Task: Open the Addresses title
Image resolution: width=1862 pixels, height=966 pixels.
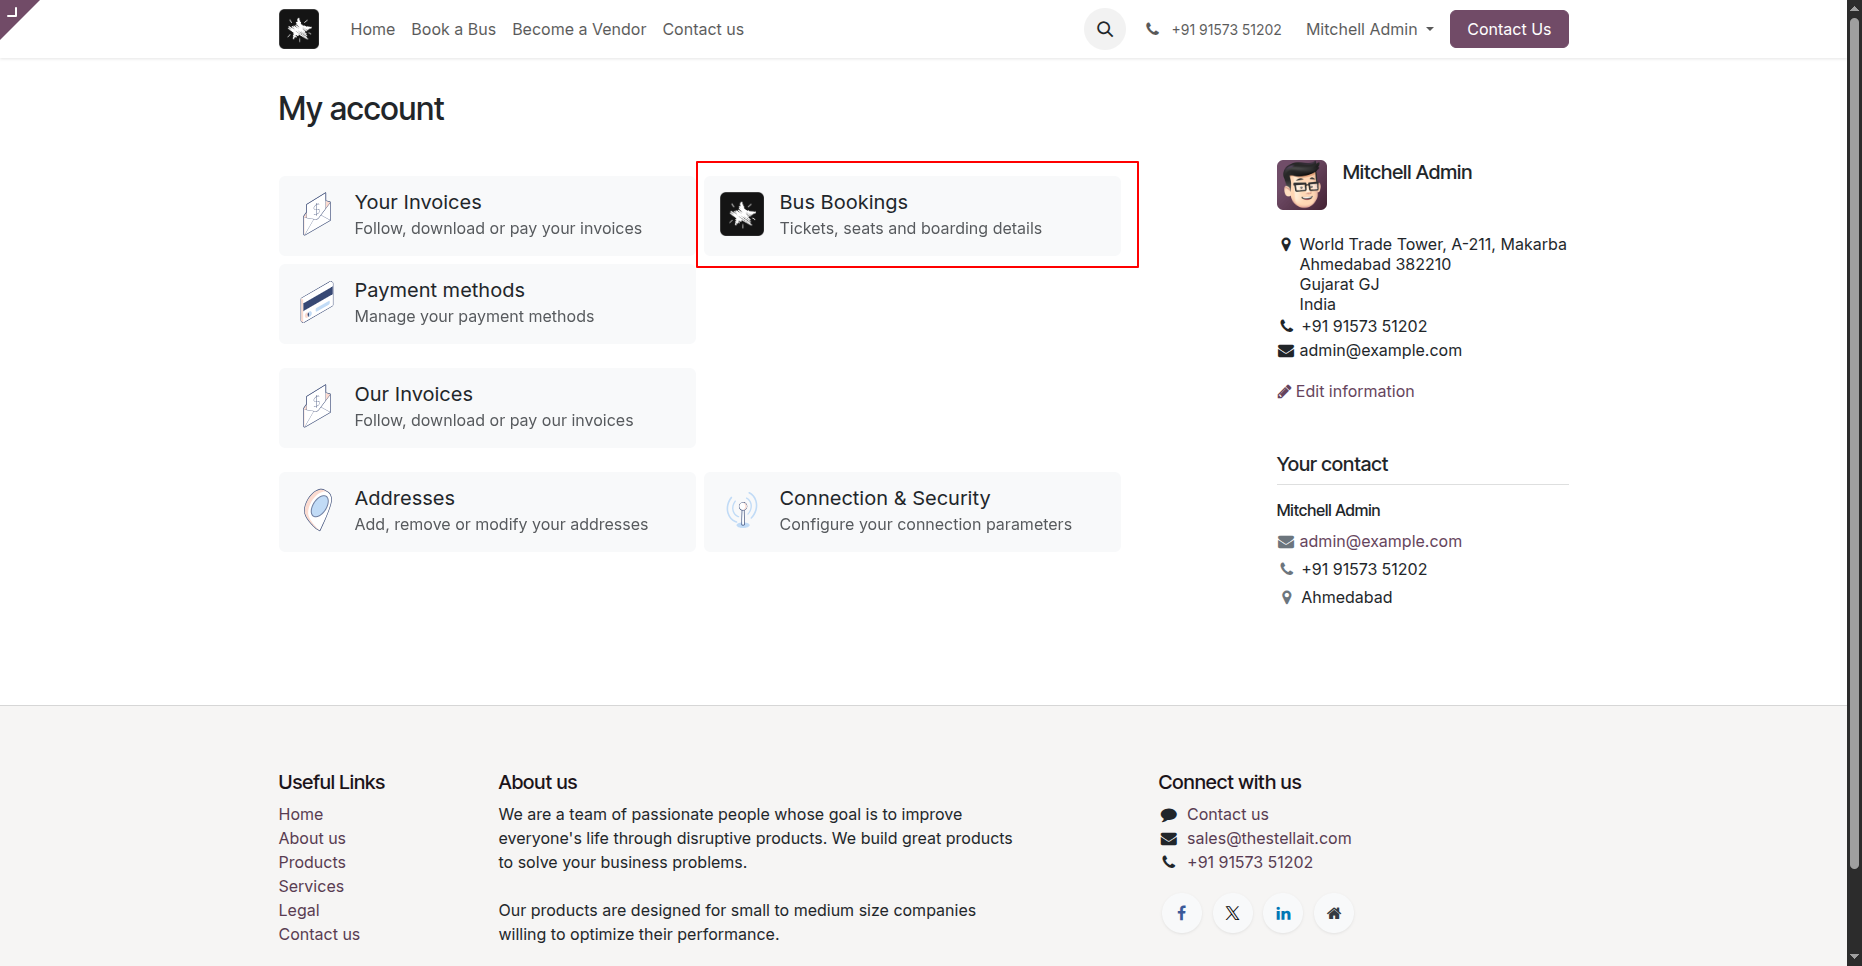Action: click(x=405, y=498)
